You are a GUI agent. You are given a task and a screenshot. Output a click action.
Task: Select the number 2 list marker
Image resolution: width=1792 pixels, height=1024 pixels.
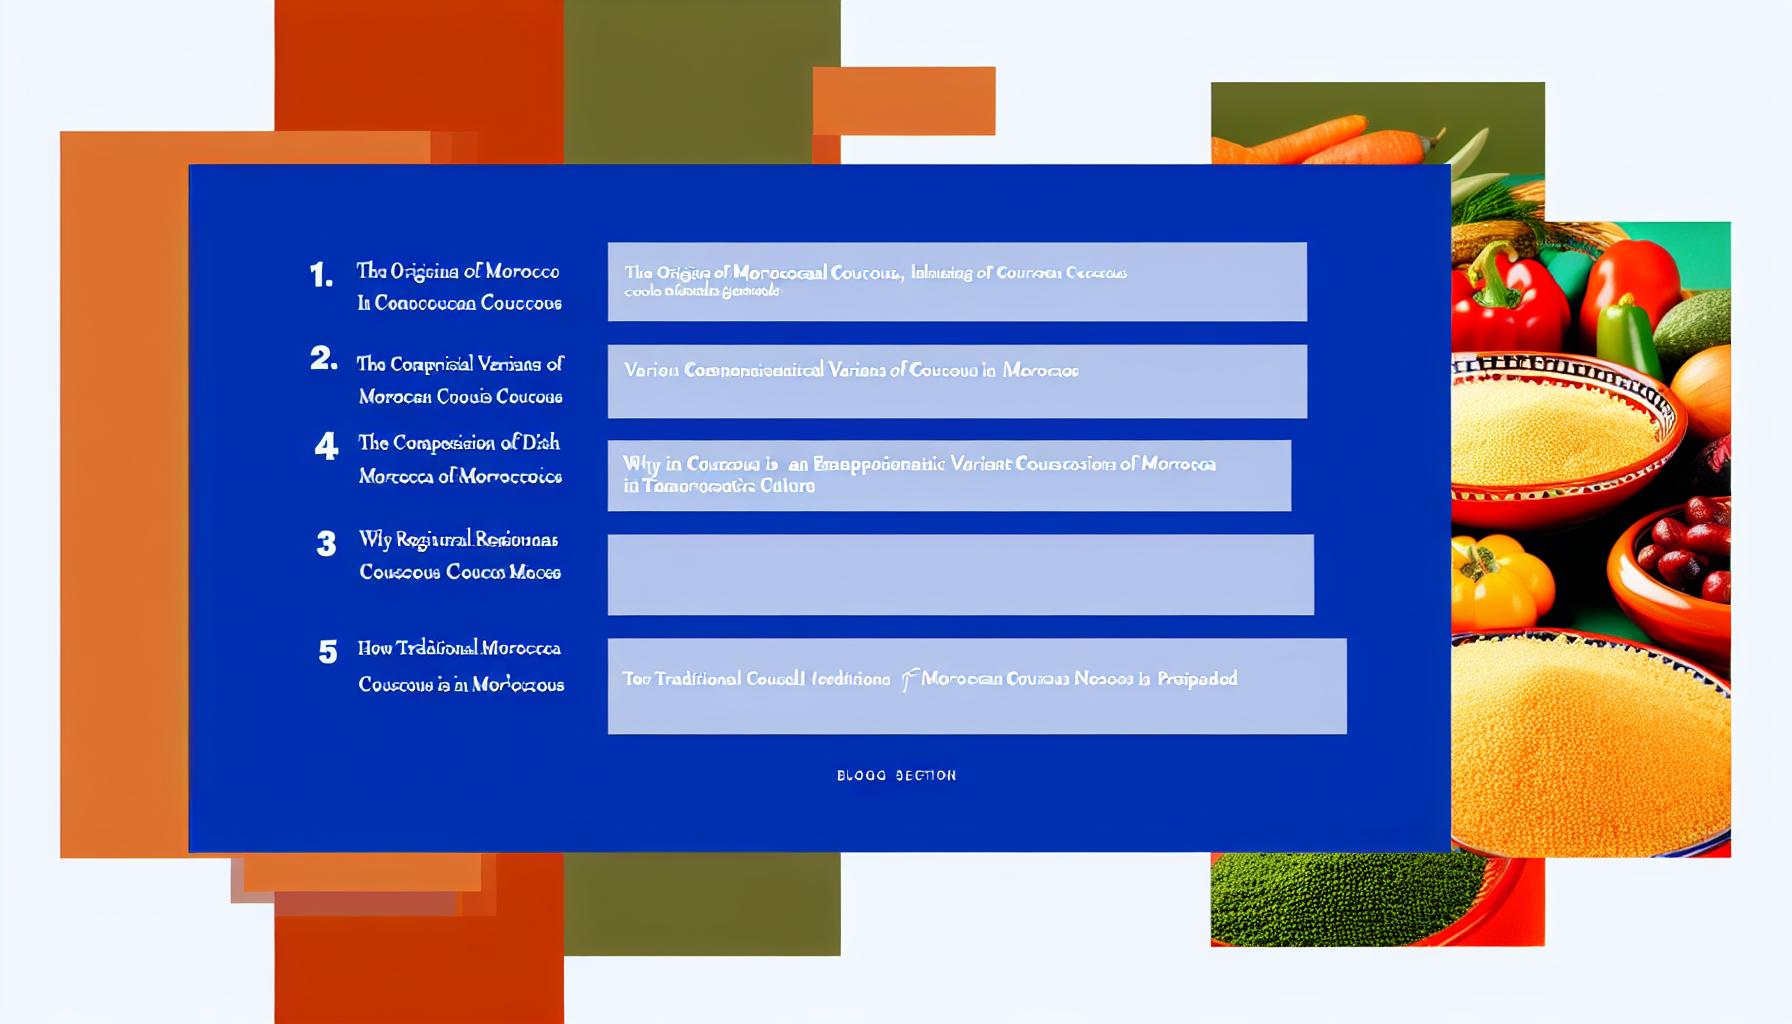tap(323, 358)
